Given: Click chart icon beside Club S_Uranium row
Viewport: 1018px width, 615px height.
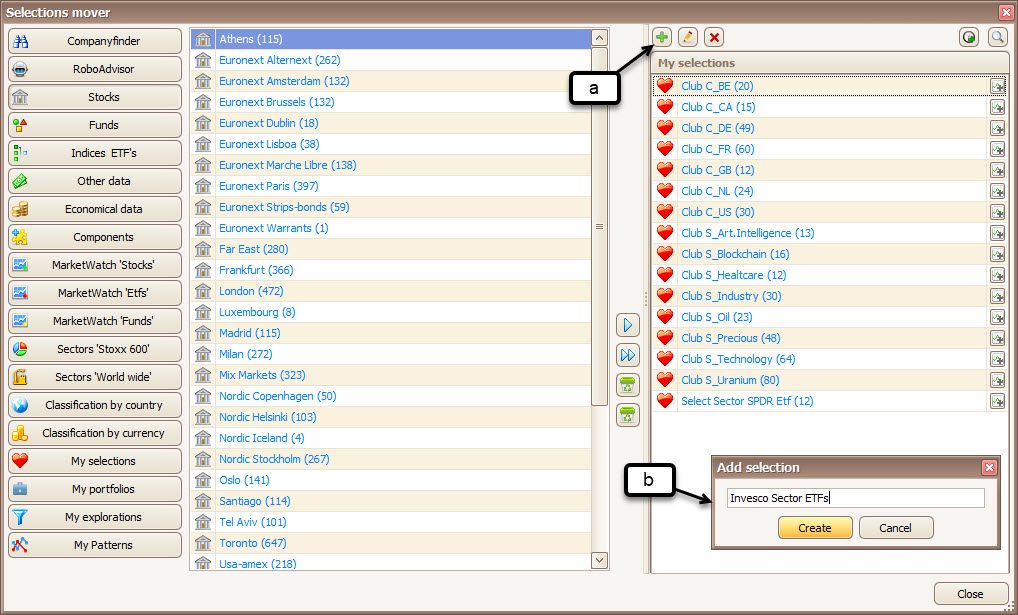Looking at the screenshot, I should tap(997, 380).
